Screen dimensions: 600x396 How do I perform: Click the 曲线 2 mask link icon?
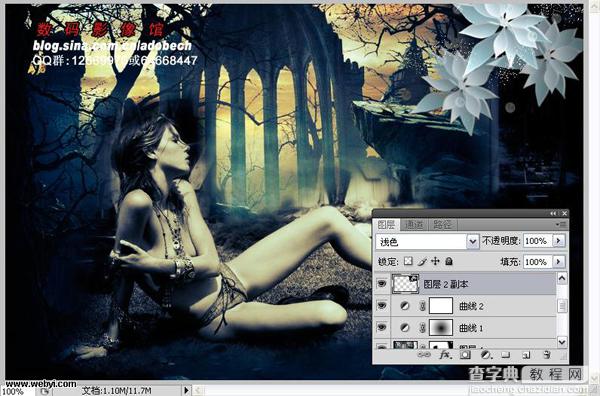point(422,306)
